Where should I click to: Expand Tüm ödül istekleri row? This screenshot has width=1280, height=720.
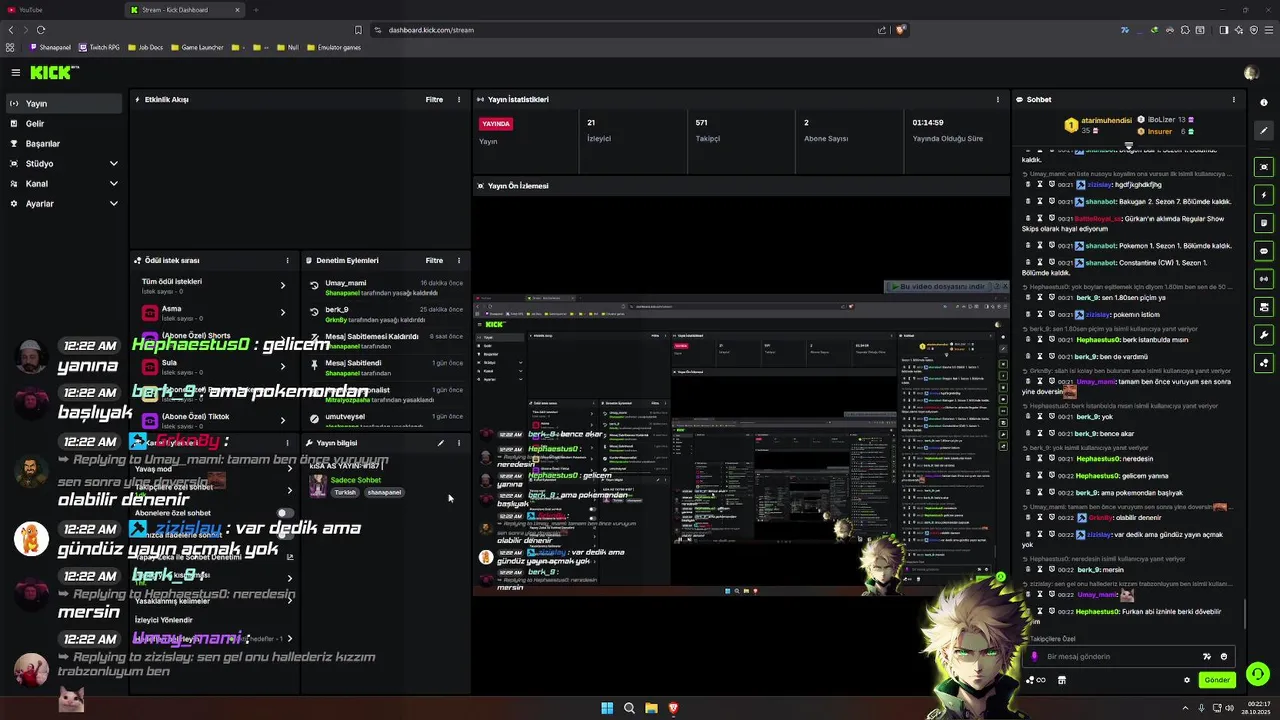click(215, 286)
